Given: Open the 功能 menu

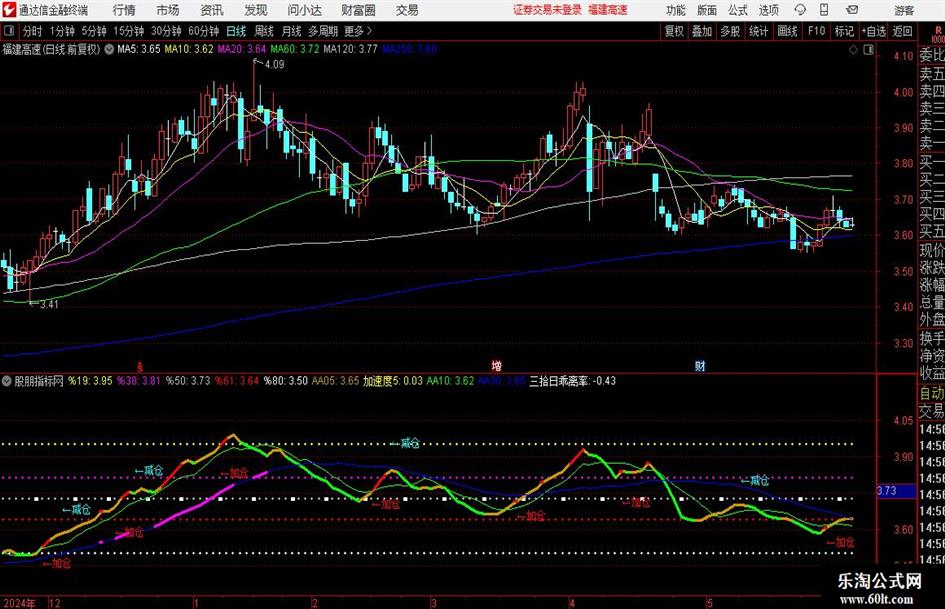Looking at the screenshot, I should (676, 10).
